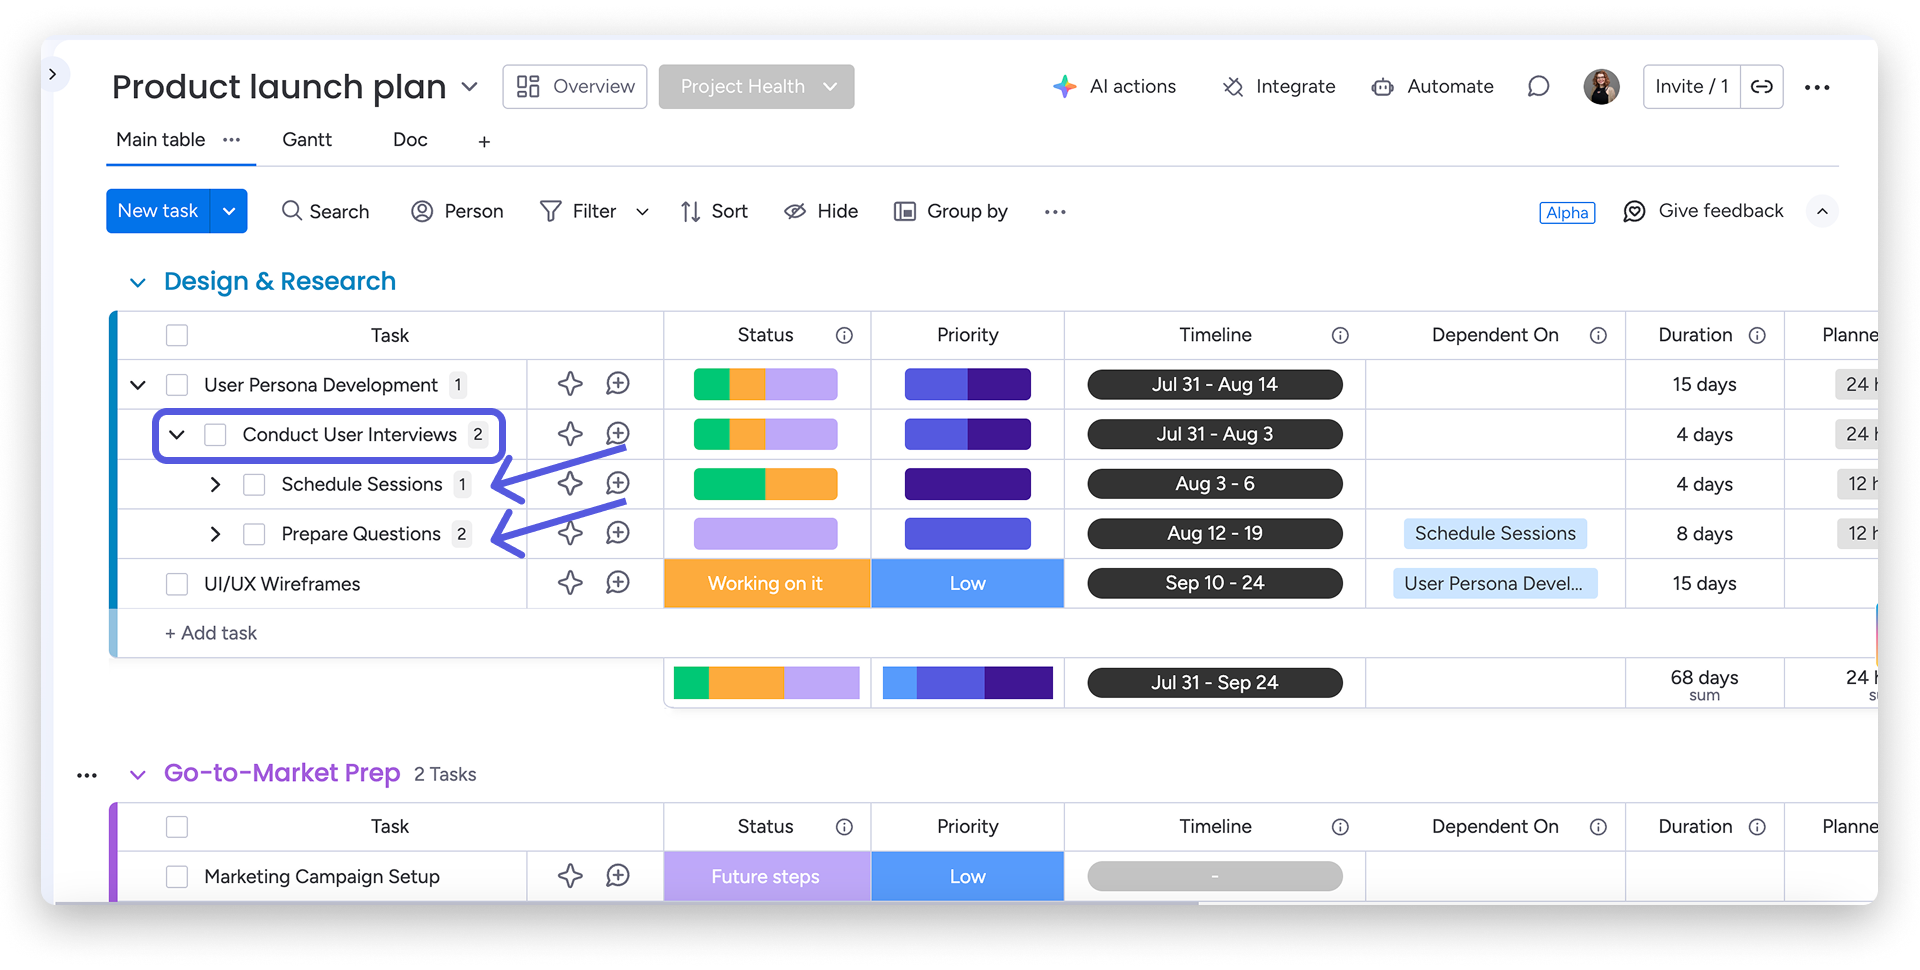This screenshot has width=1920, height=970.
Task: Click the Give feedback link
Action: tap(1720, 211)
